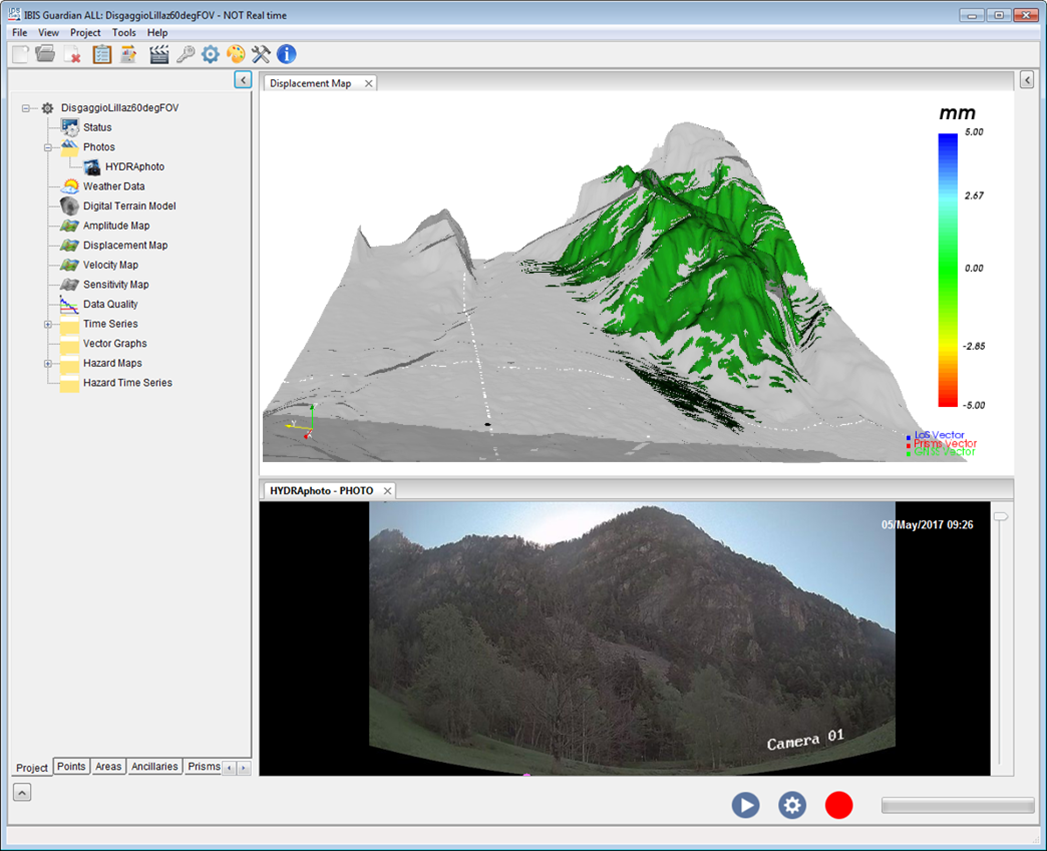Click the mm color scale bar
Image resolution: width=1047 pixels, height=851 pixels.
(x=948, y=269)
